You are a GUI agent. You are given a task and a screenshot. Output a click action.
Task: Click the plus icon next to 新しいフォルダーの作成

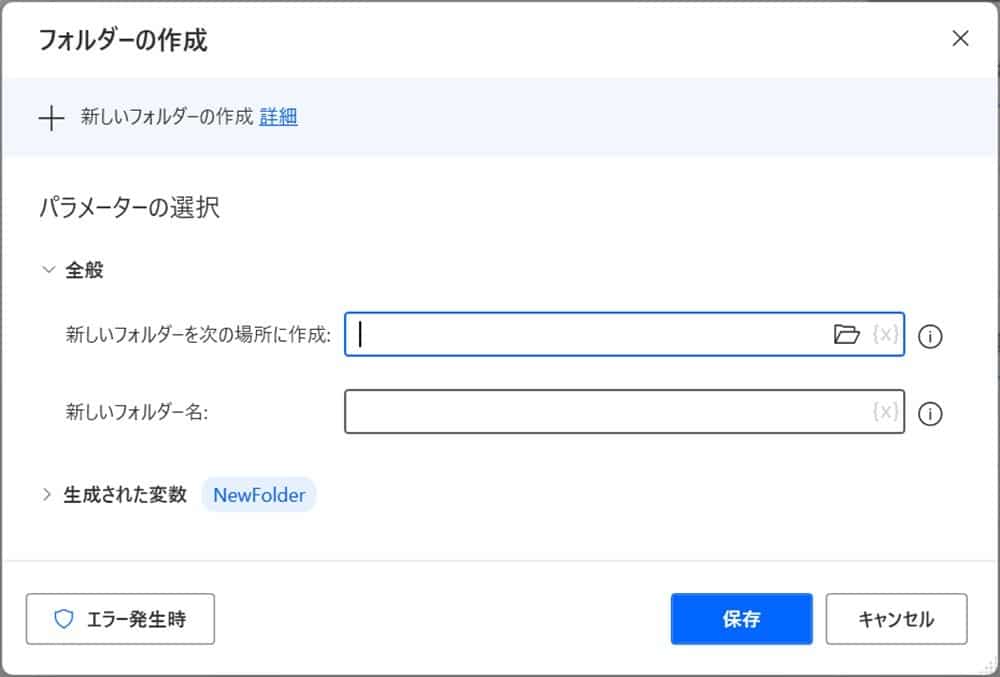tap(49, 118)
